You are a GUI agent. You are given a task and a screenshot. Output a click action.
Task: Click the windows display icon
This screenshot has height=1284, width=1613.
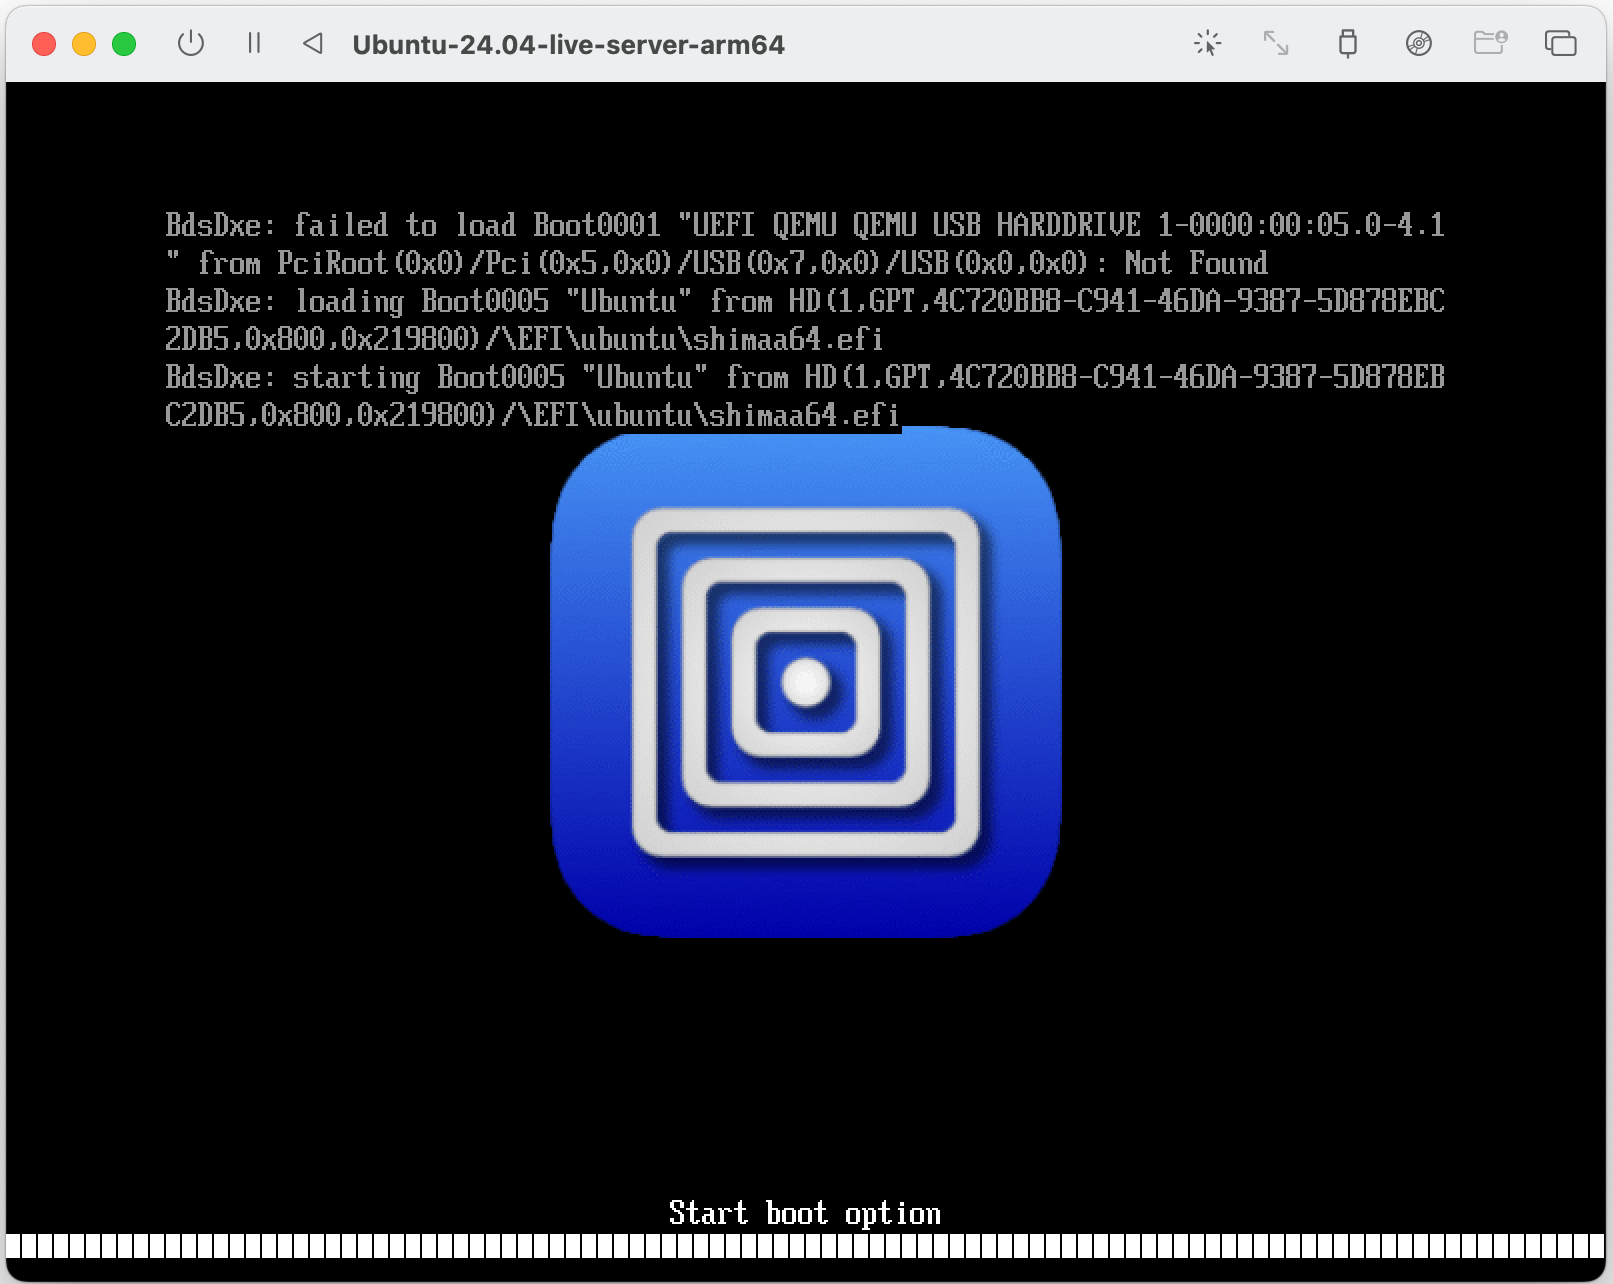pyautogui.click(x=1561, y=43)
